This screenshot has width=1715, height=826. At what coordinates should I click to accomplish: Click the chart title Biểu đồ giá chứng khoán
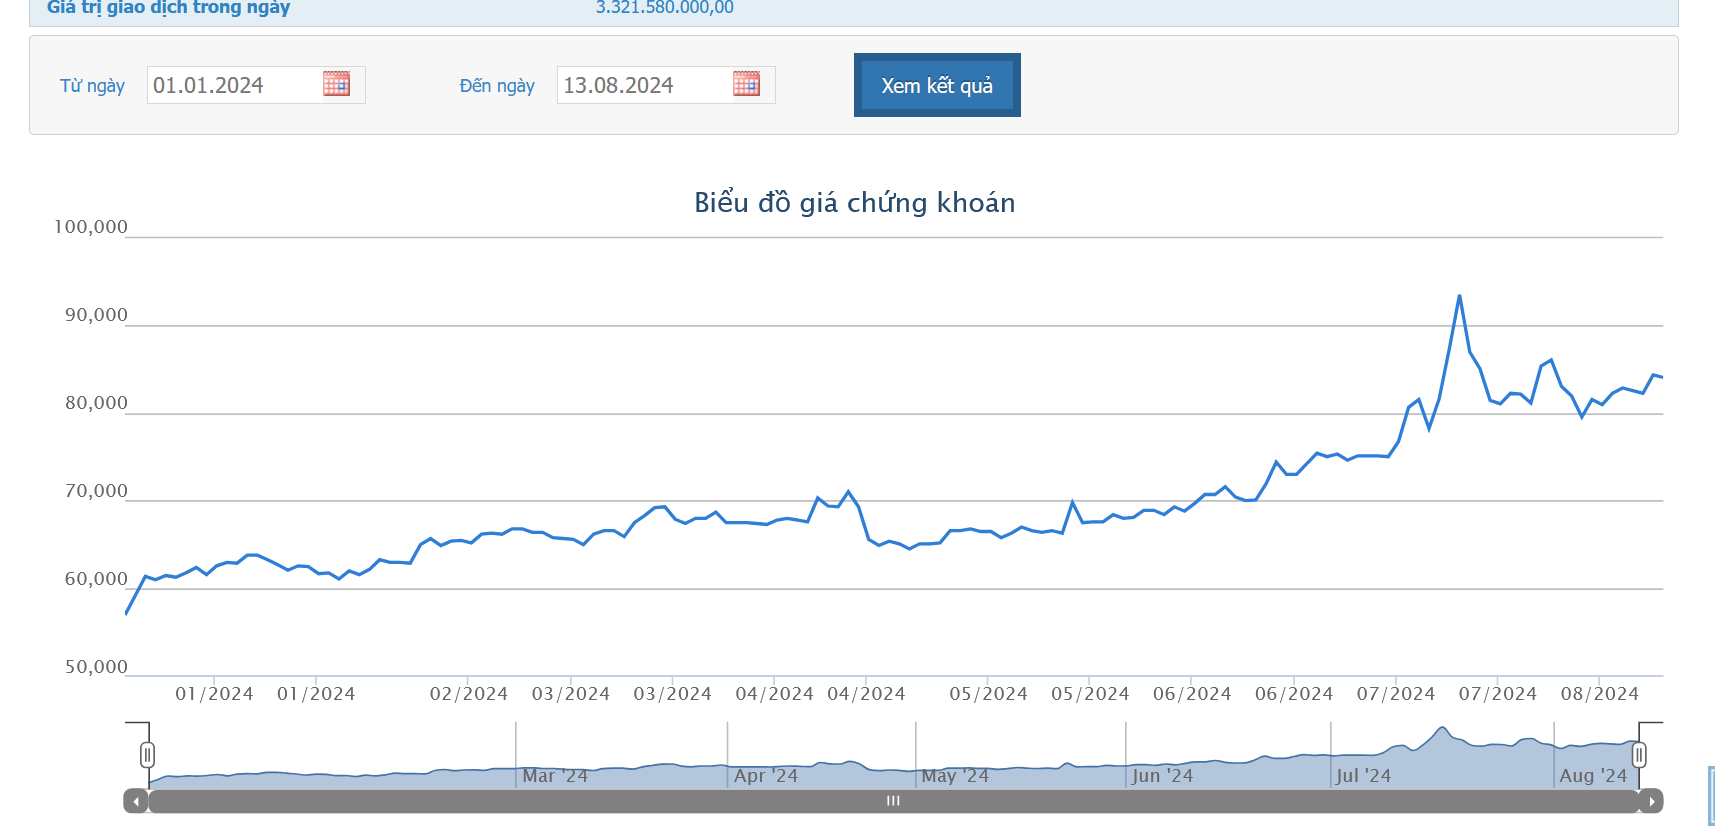tap(854, 203)
